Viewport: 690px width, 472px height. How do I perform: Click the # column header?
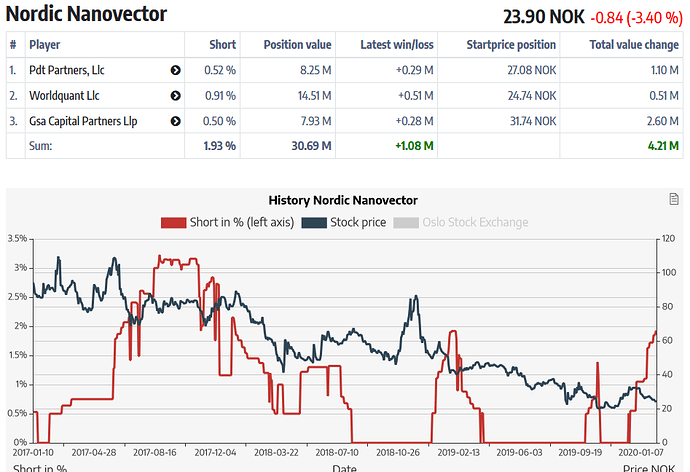pyautogui.click(x=13, y=45)
